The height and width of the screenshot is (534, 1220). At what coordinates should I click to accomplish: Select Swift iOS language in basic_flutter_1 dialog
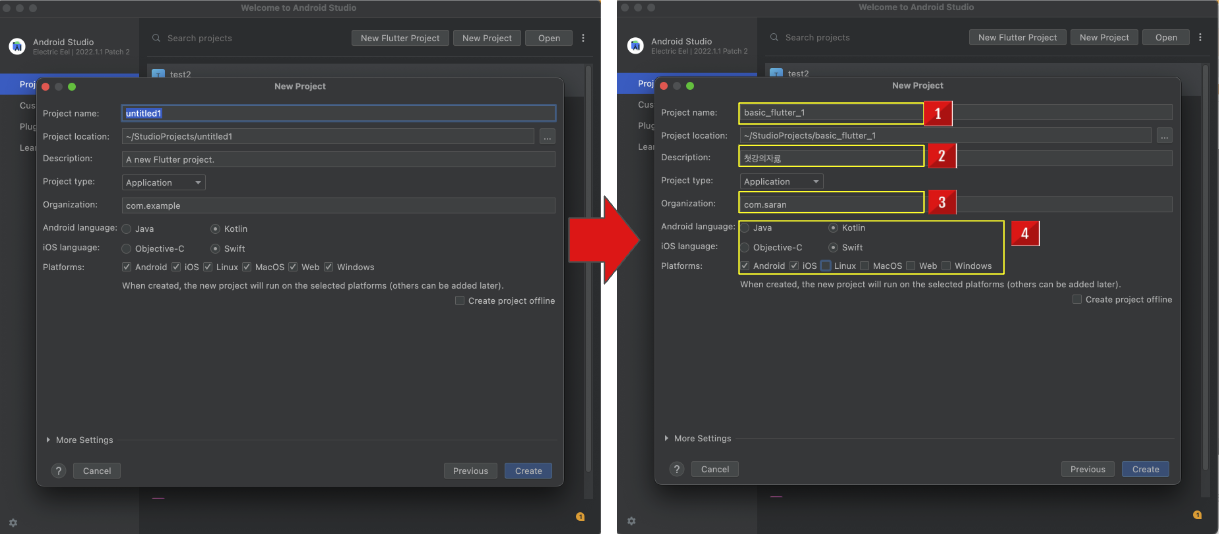coord(833,247)
